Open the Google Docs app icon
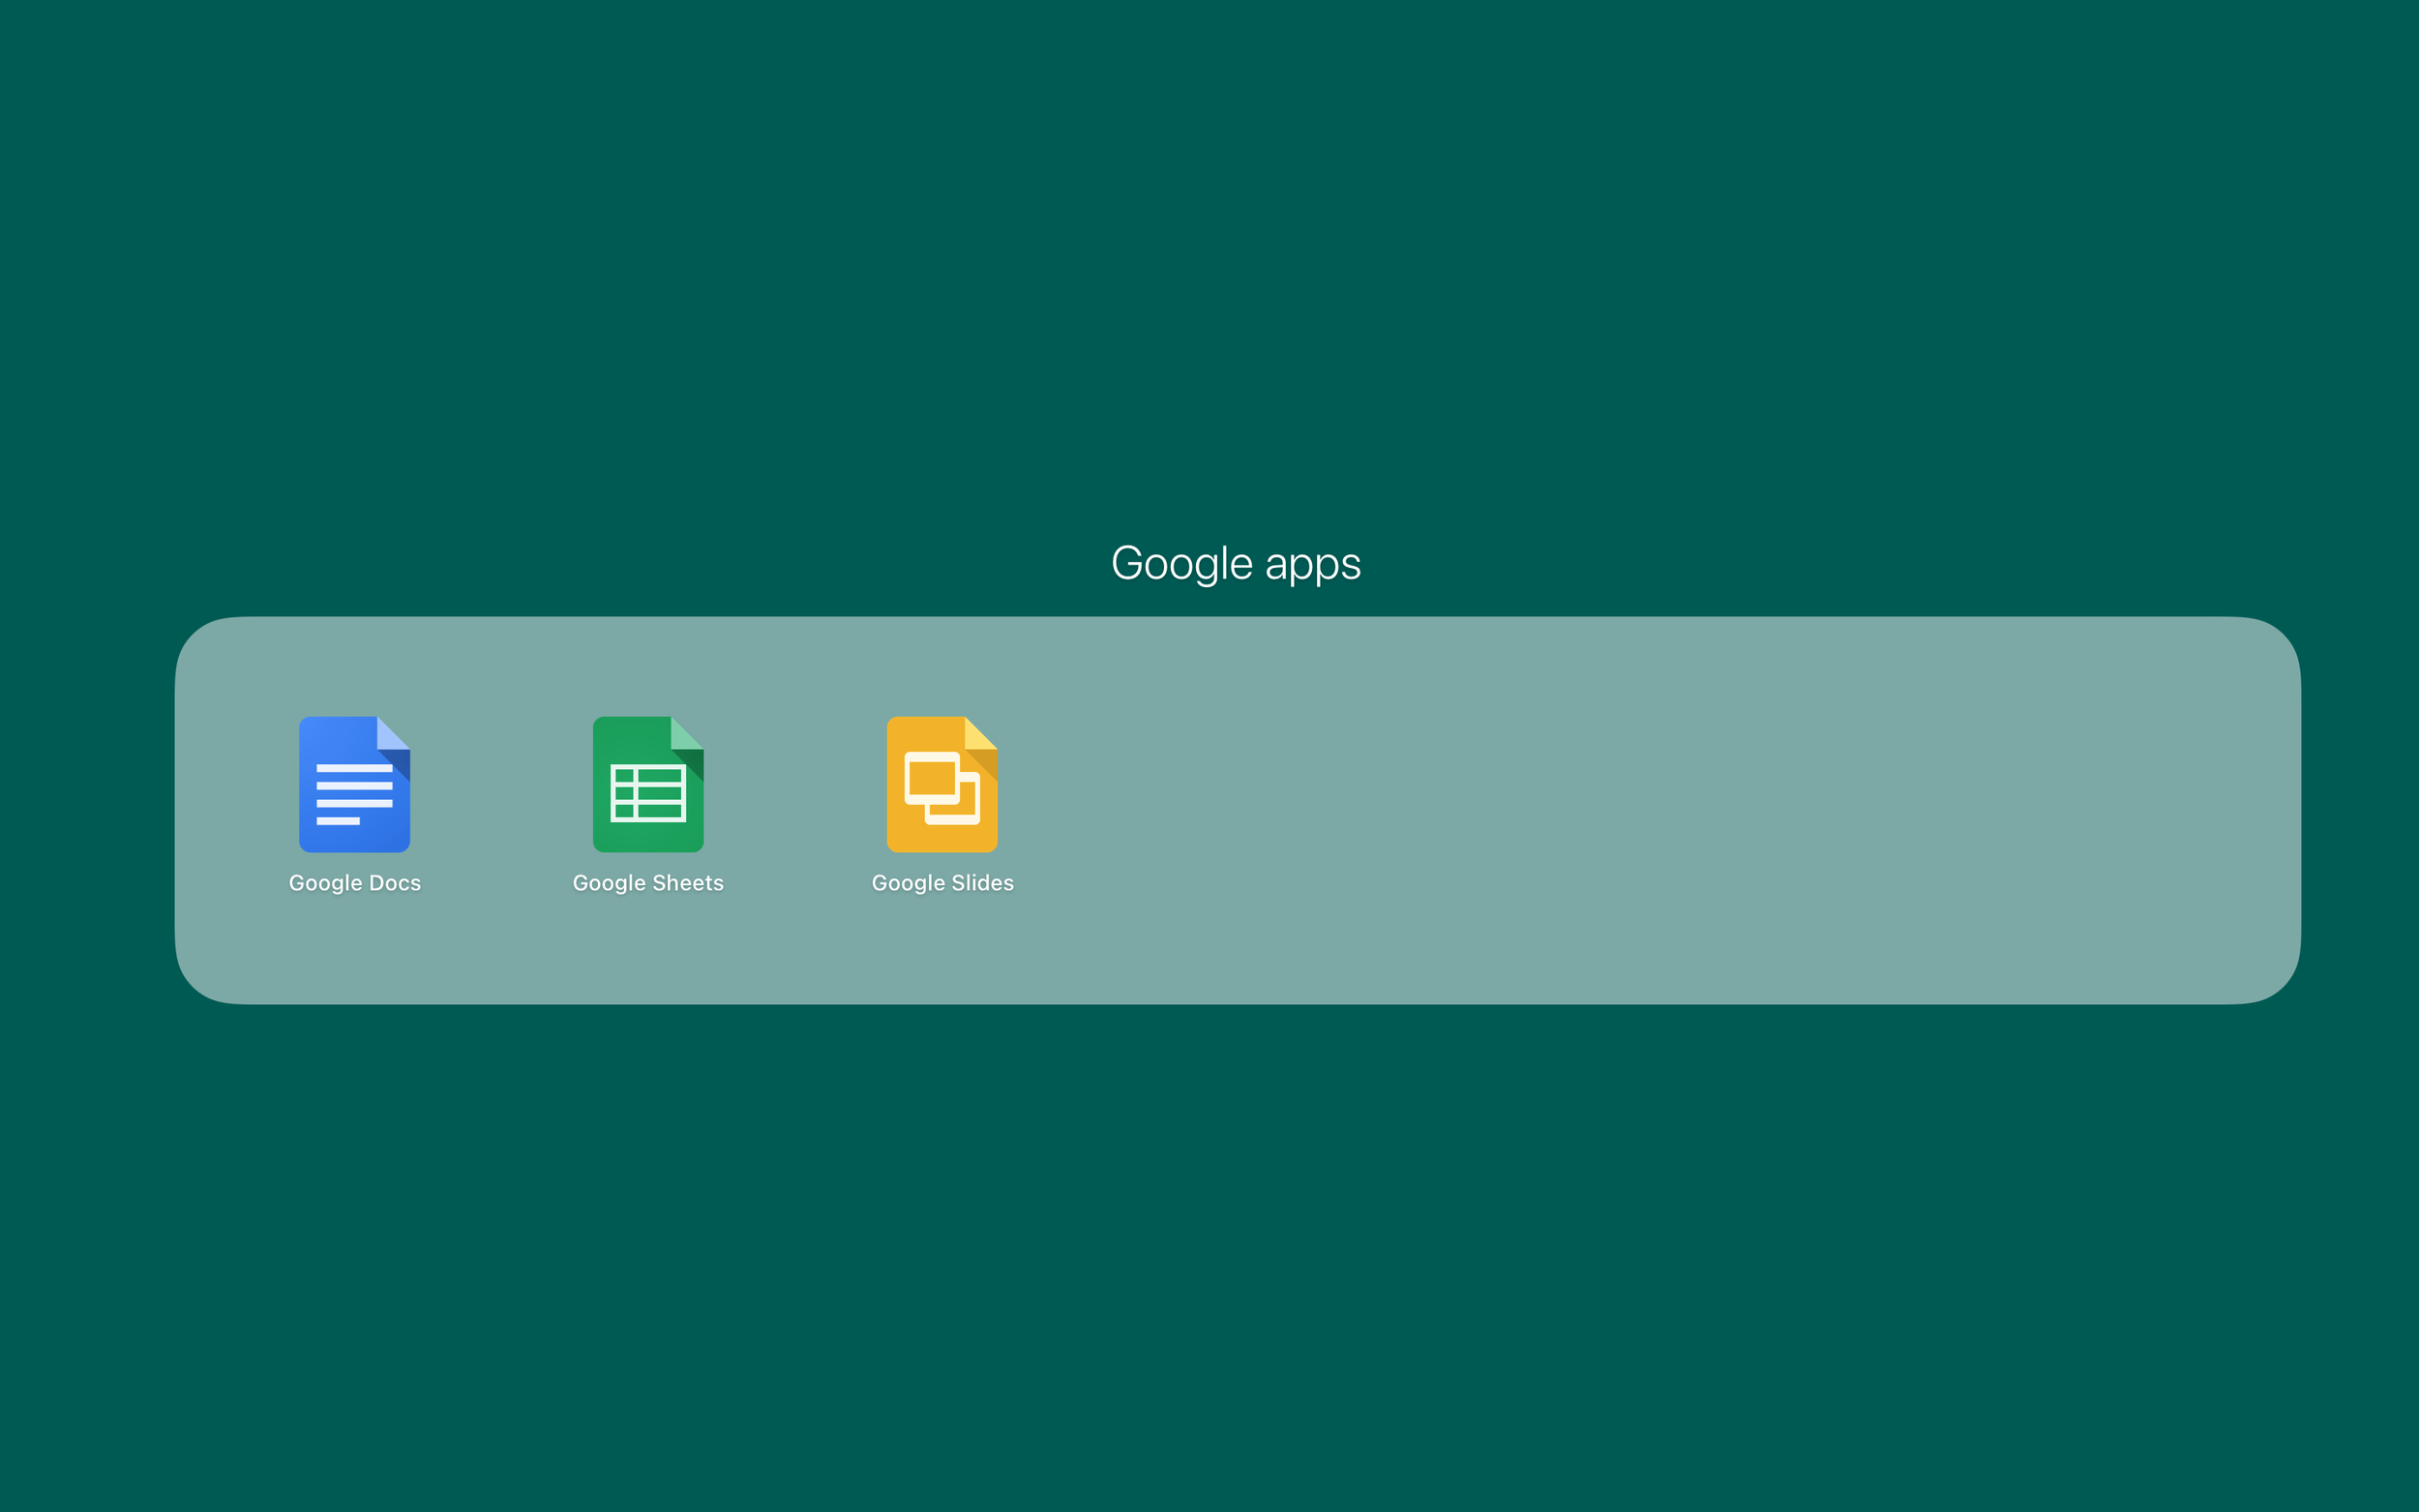Image resolution: width=2419 pixels, height=1512 pixels. pos(354,784)
